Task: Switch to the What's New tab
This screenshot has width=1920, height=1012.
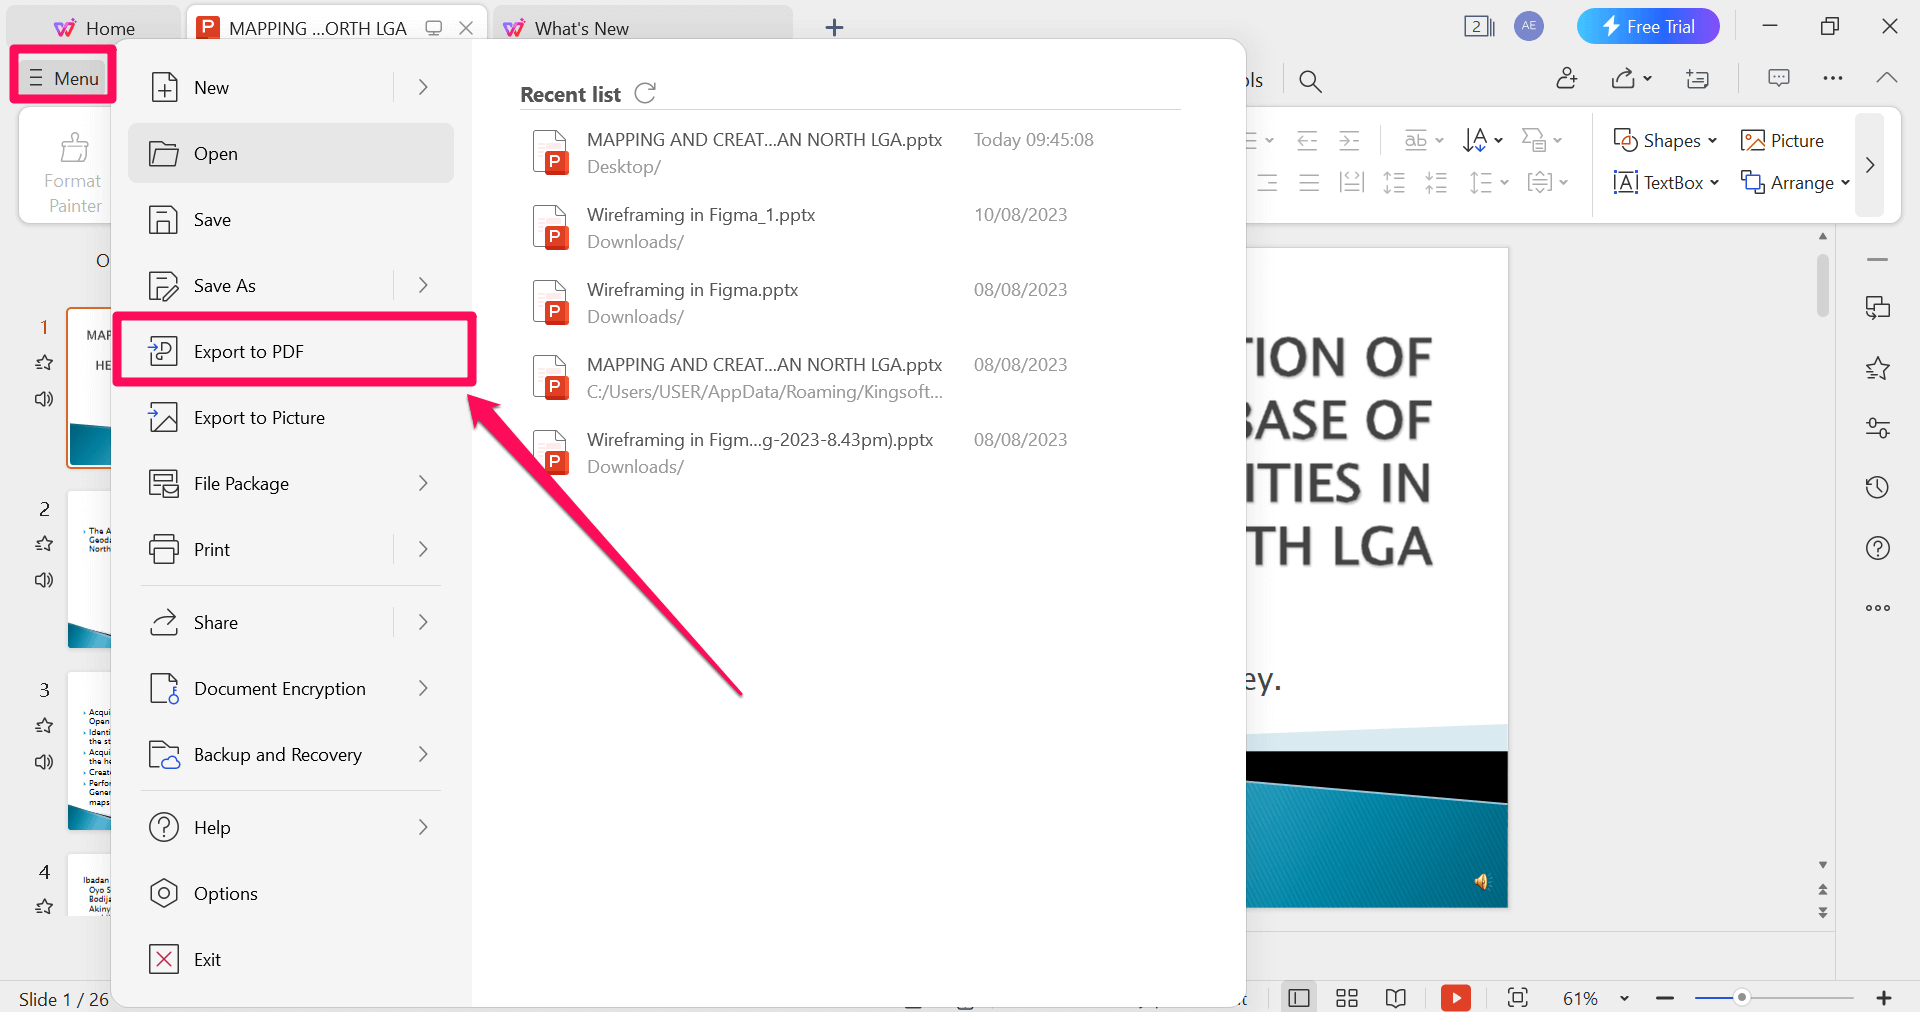Action: (x=580, y=27)
